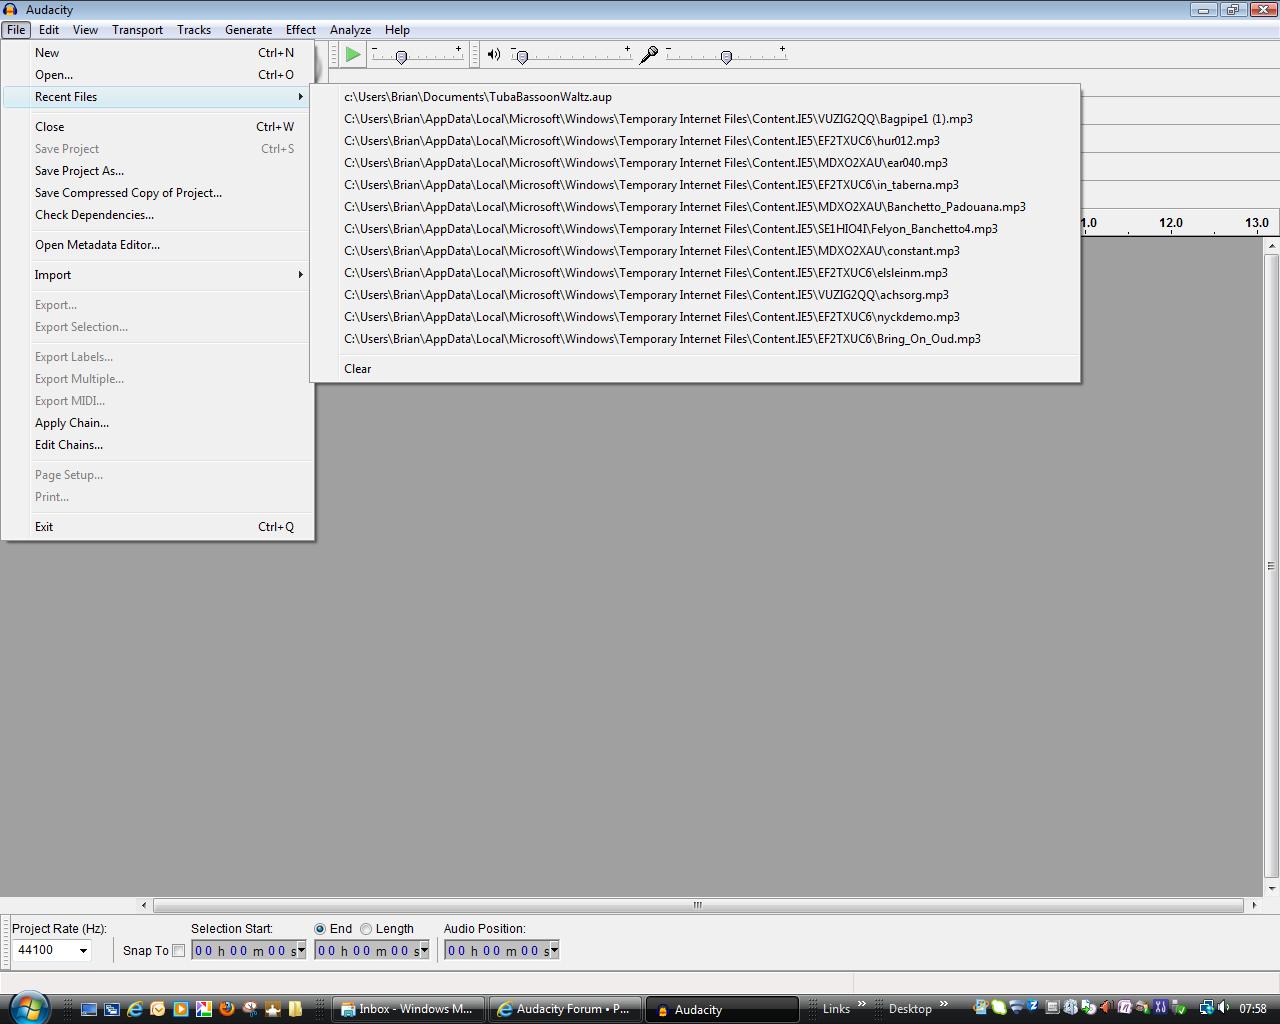Click the Audacity logo in the title bar
Viewport: 1280px width, 1024px height.
point(10,9)
